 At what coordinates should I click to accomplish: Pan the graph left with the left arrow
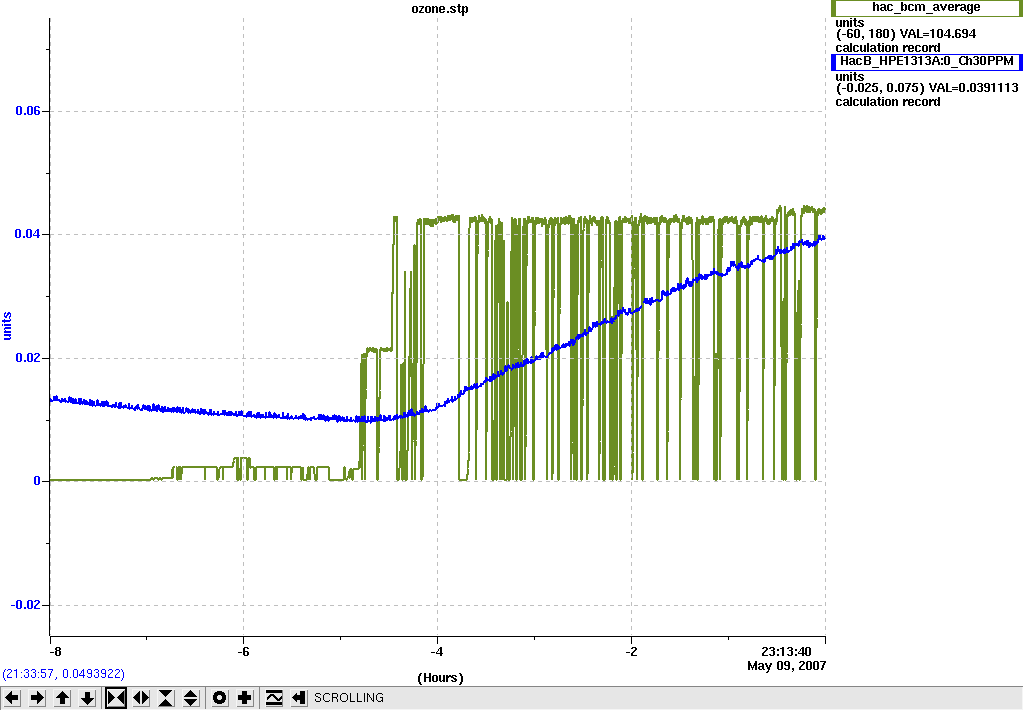(x=12, y=698)
